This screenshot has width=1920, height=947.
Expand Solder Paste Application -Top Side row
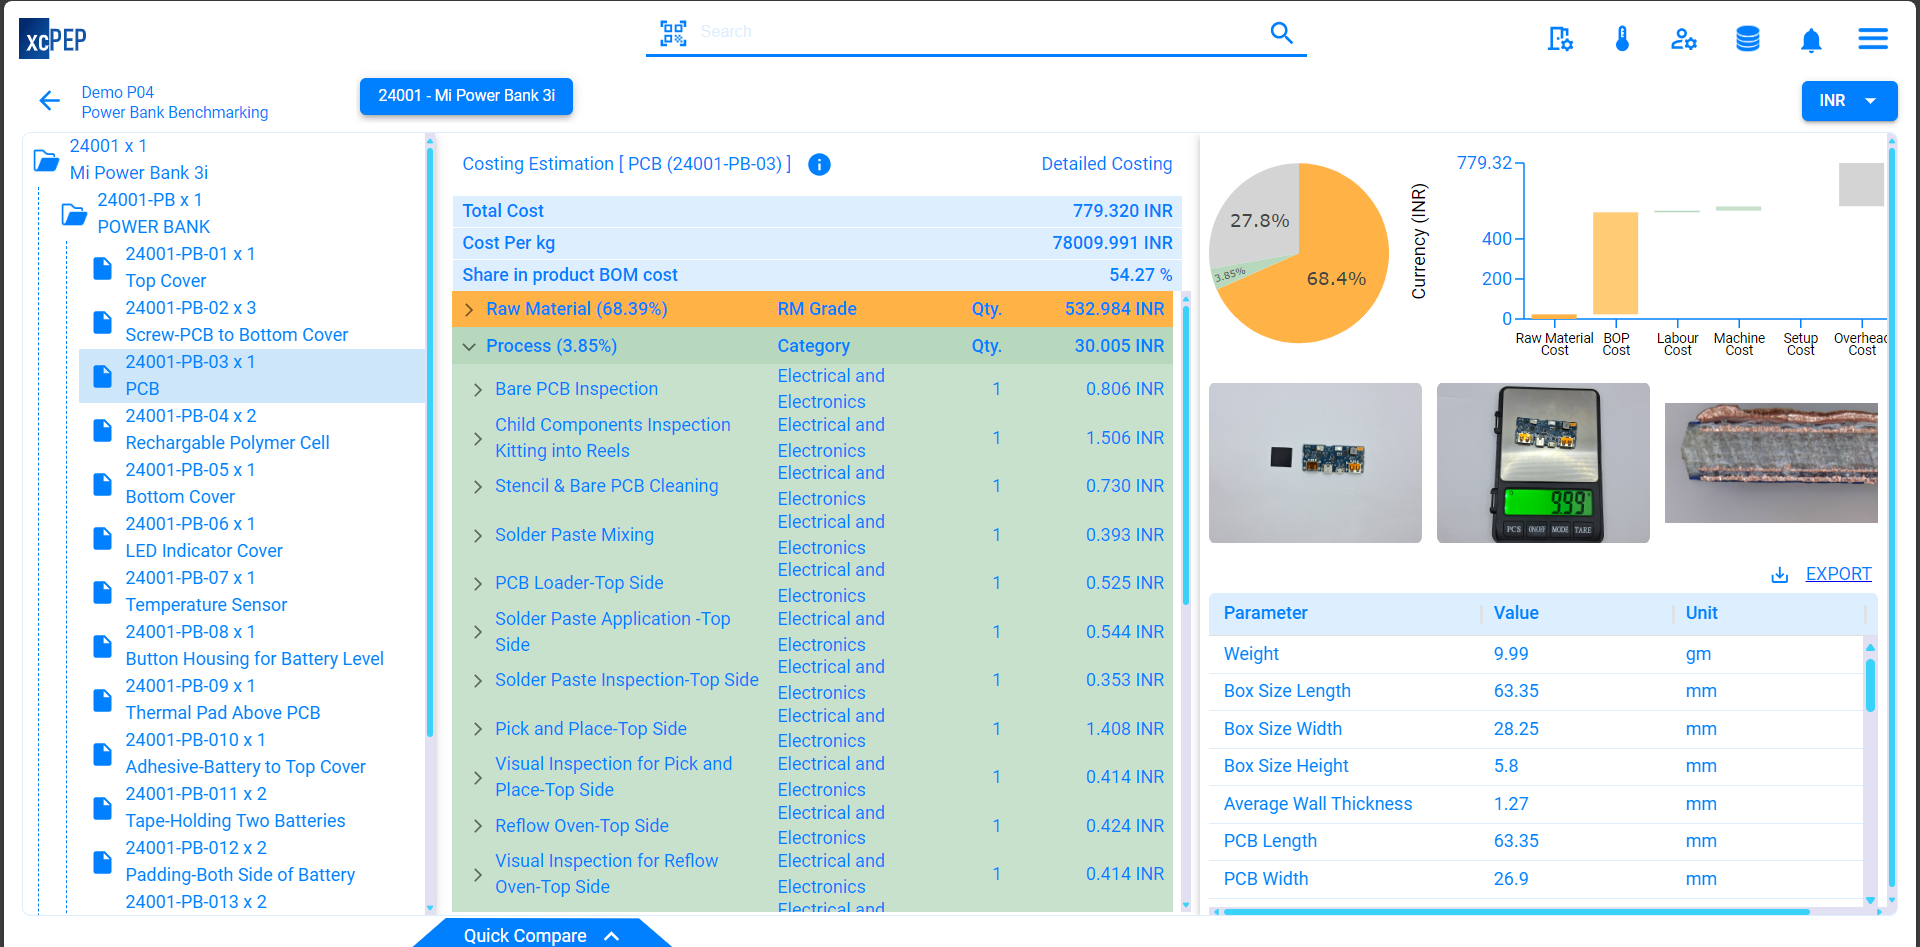[x=478, y=633]
